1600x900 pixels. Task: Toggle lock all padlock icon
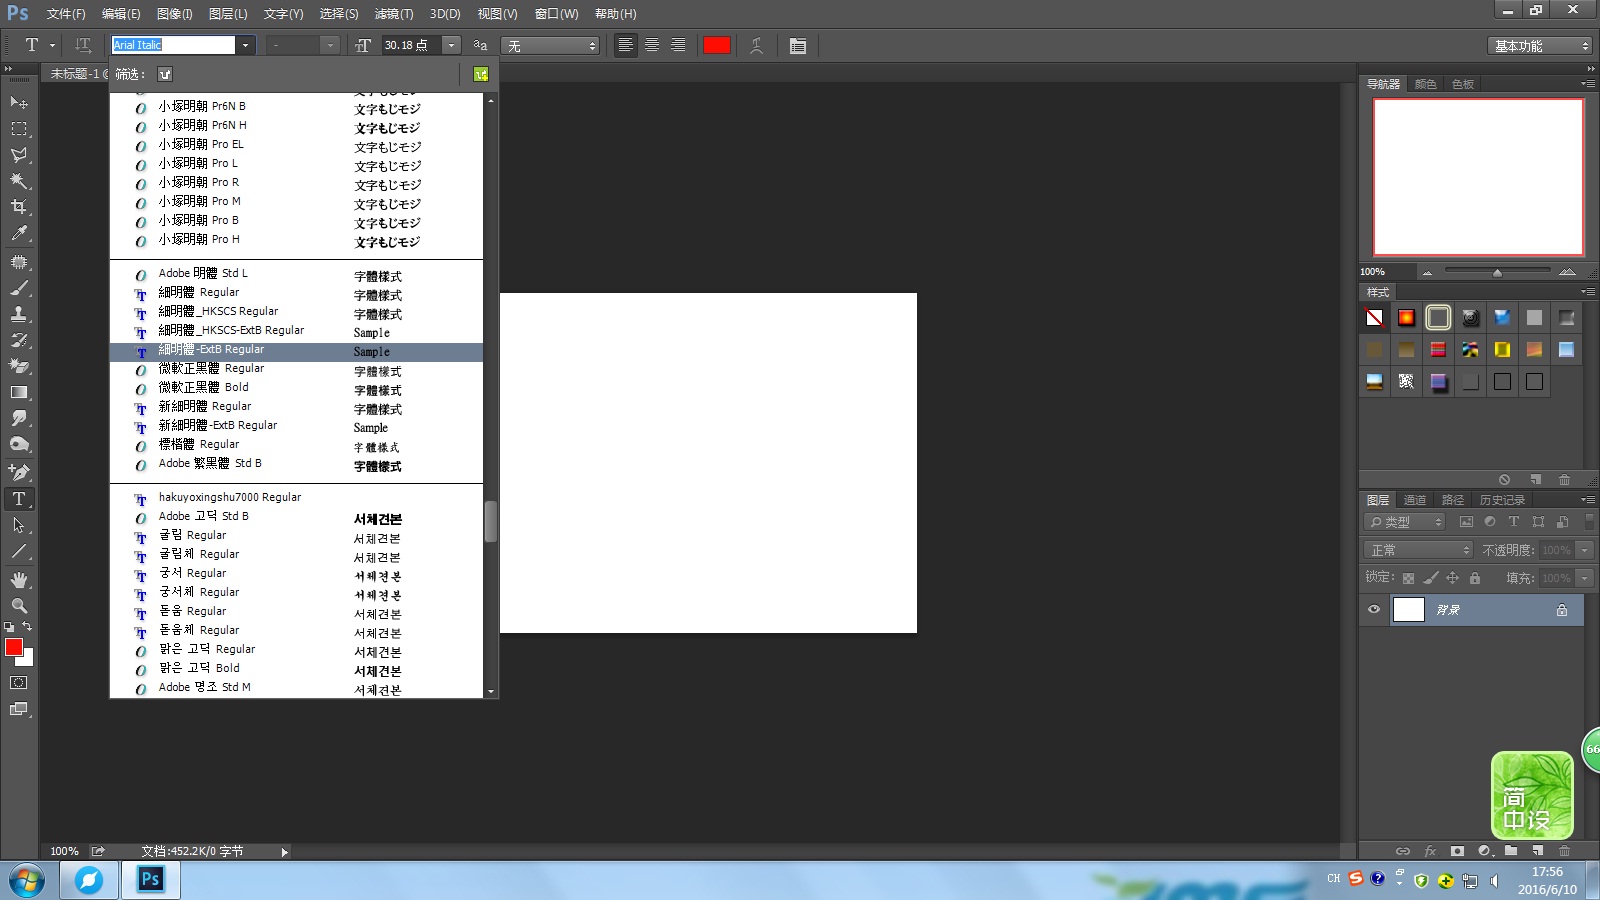[1475, 578]
